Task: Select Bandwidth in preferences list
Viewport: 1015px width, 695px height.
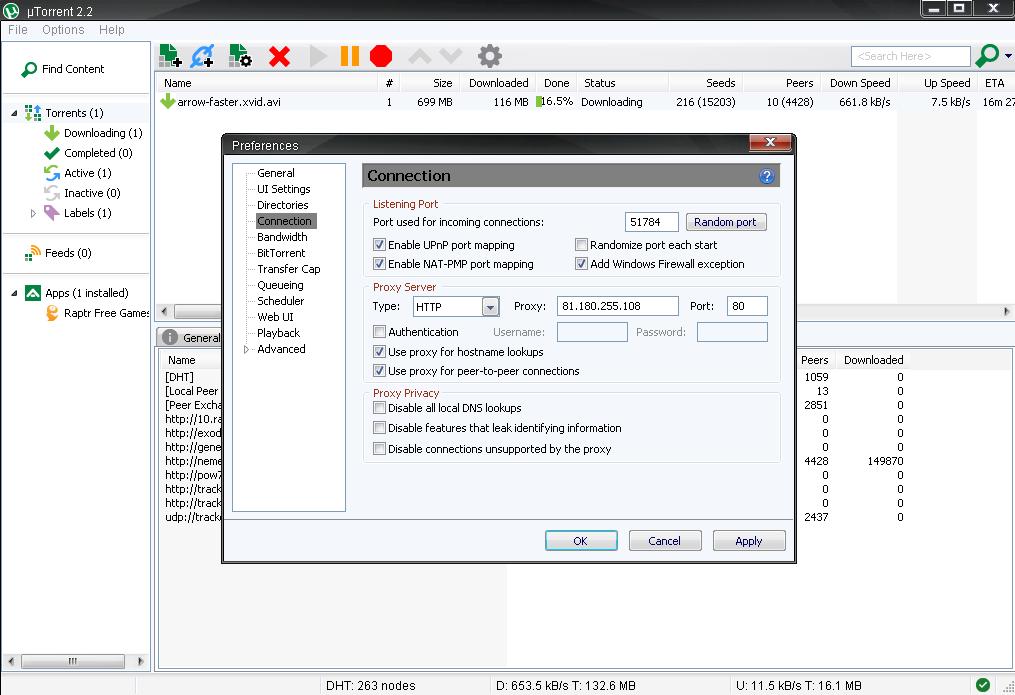Action: click(x=282, y=237)
